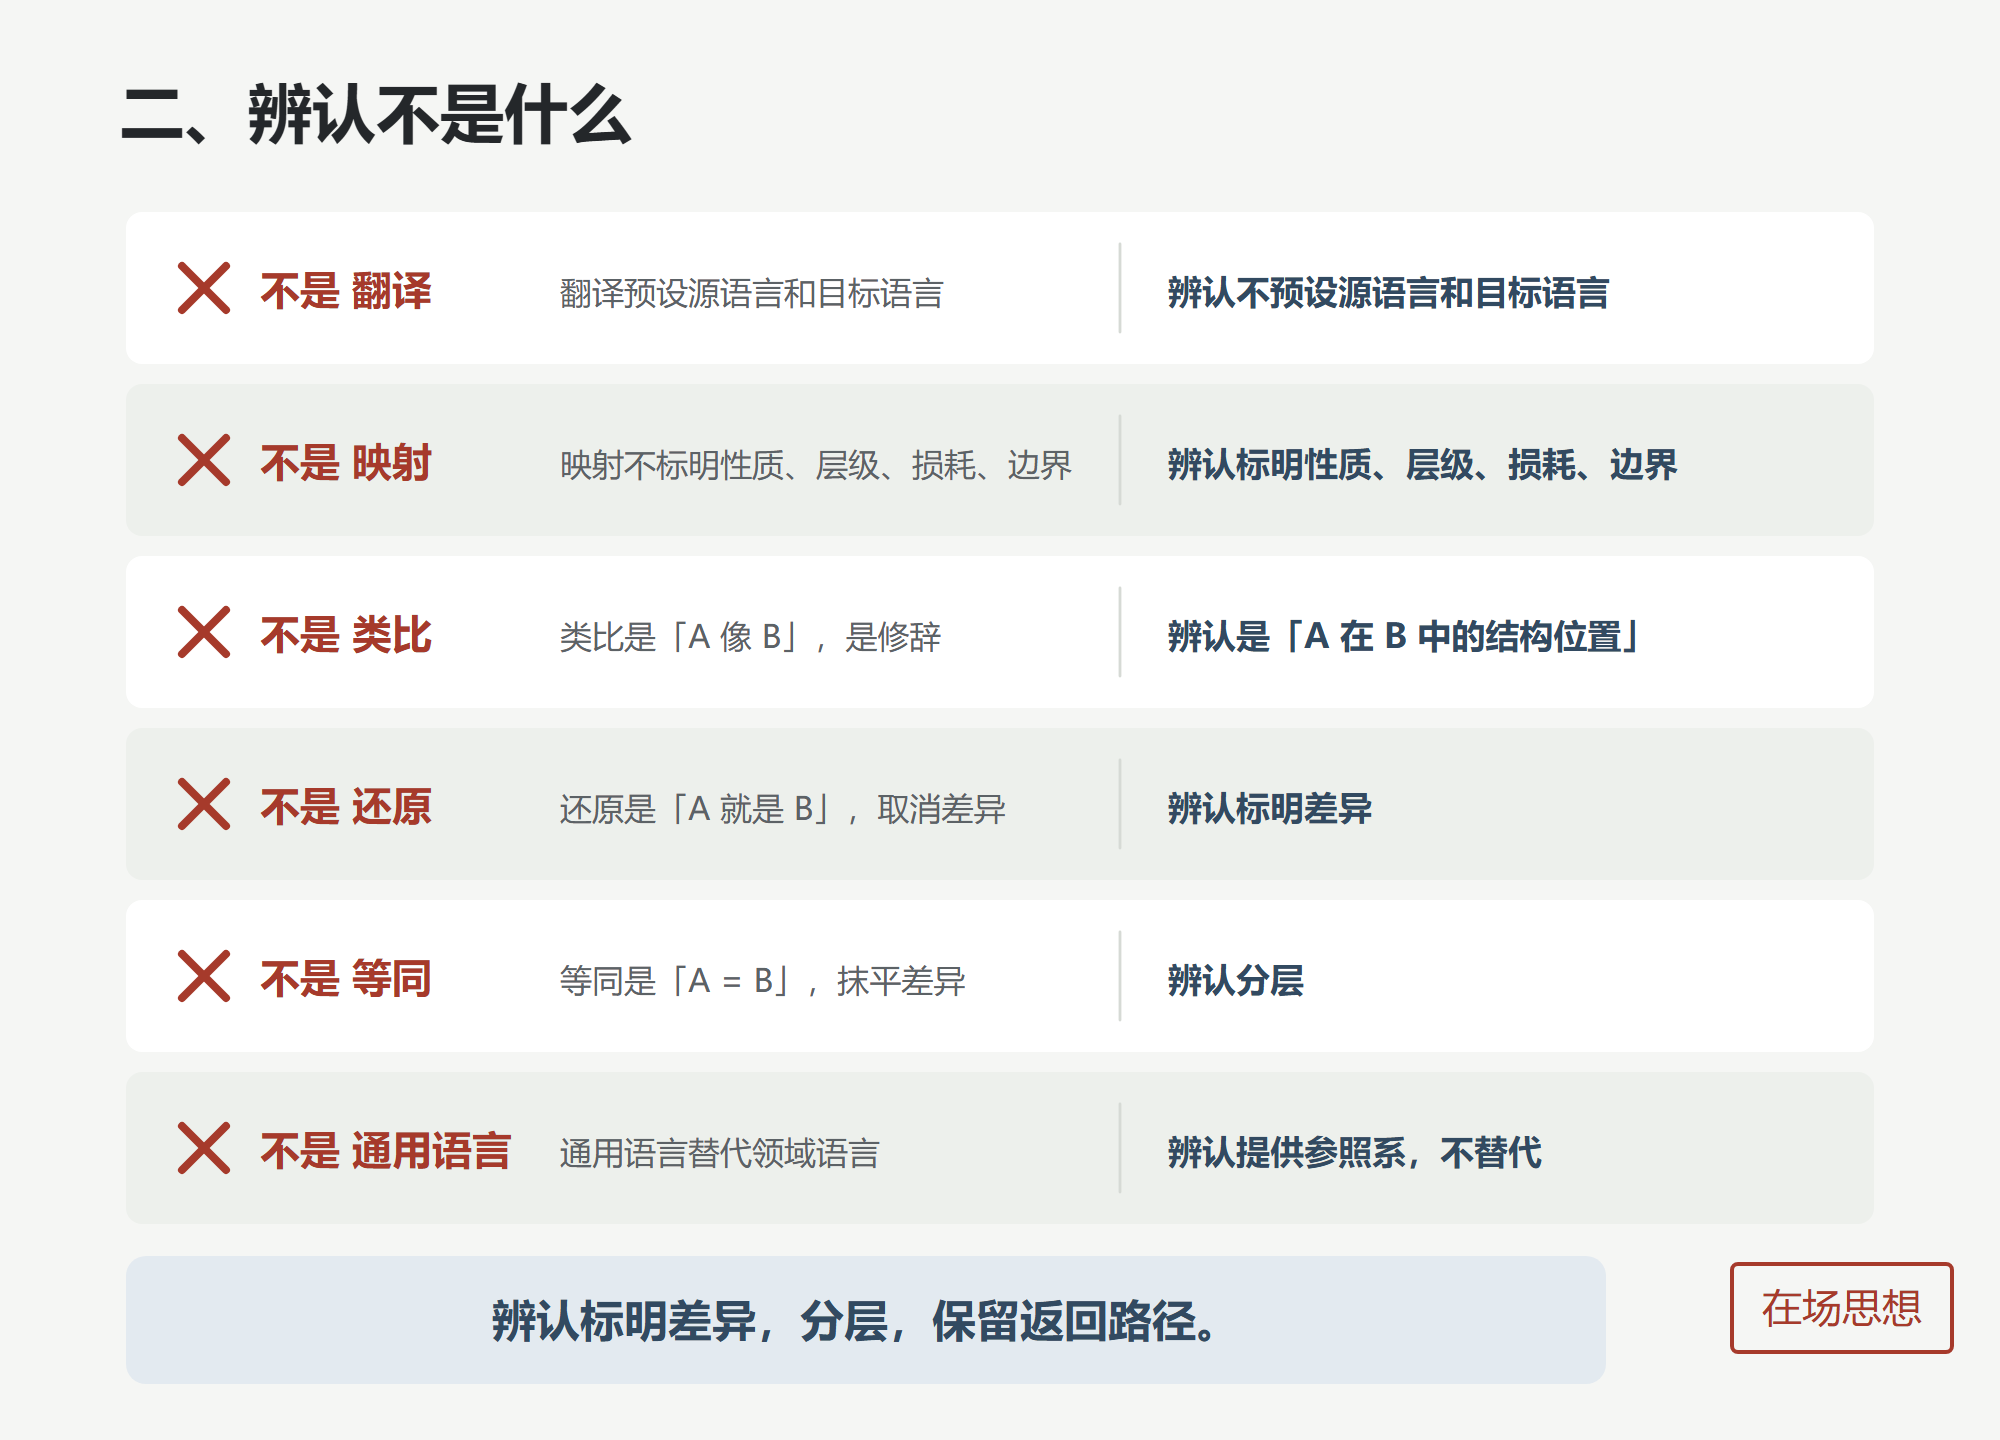This screenshot has width=2000, height=1440.
Task: Click the bold text 辨认不预设源语言和目标语言
Action: [1388, 293]
